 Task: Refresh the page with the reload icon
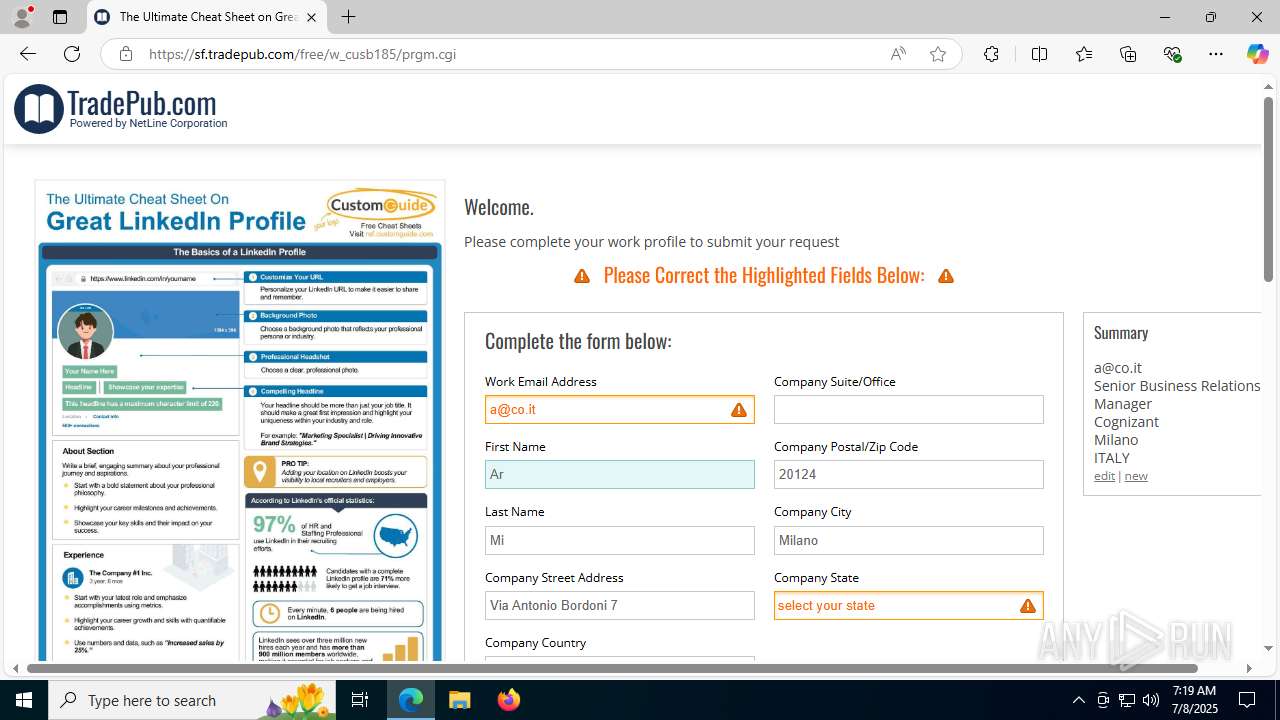click(72, 54)
